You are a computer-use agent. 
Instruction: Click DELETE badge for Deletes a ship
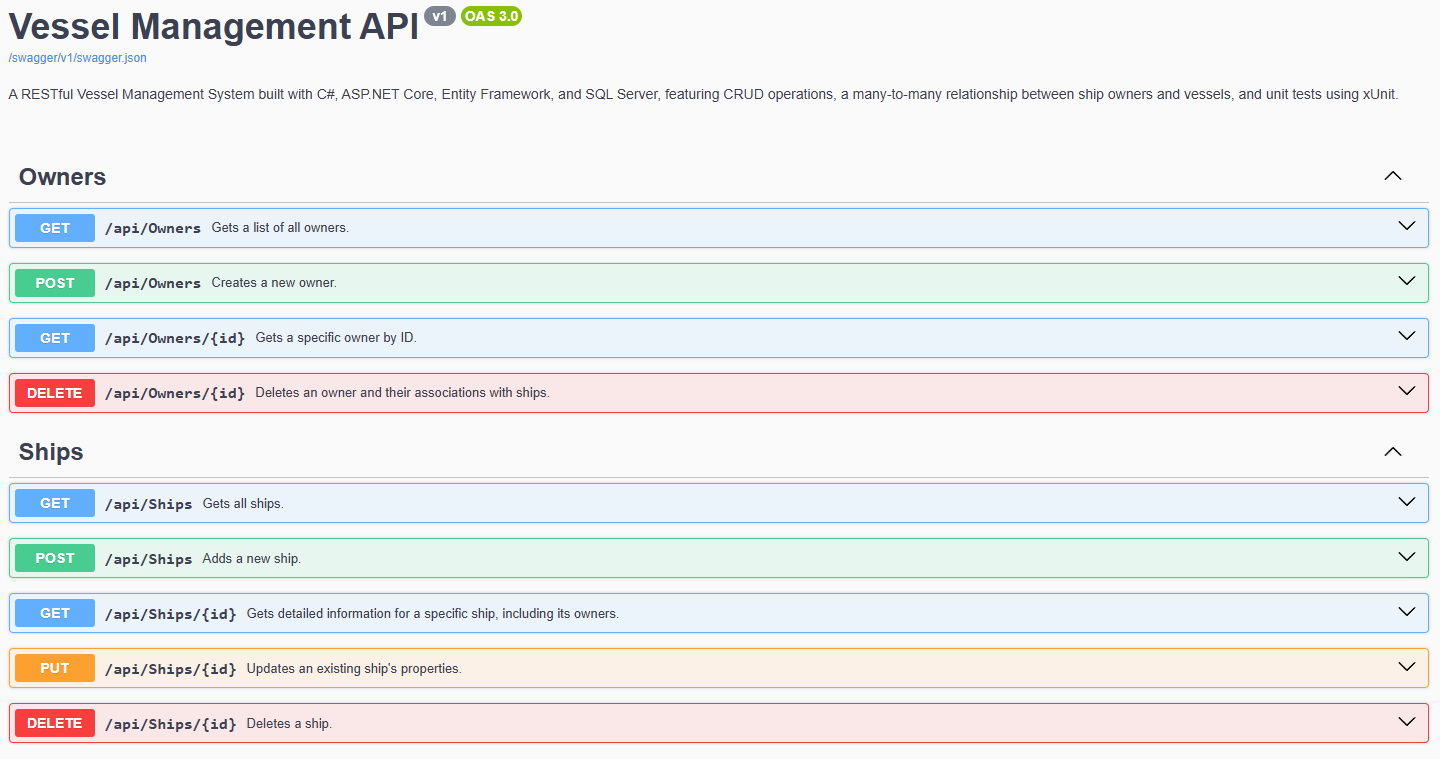pyautogui.click(x=55, y=723)
